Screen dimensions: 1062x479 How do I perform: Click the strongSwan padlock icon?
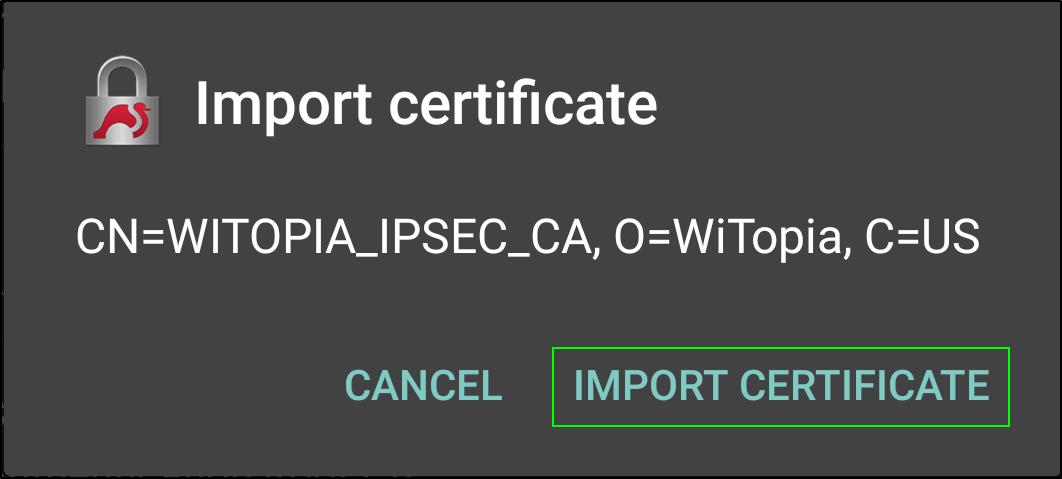(x=122, y=102)
